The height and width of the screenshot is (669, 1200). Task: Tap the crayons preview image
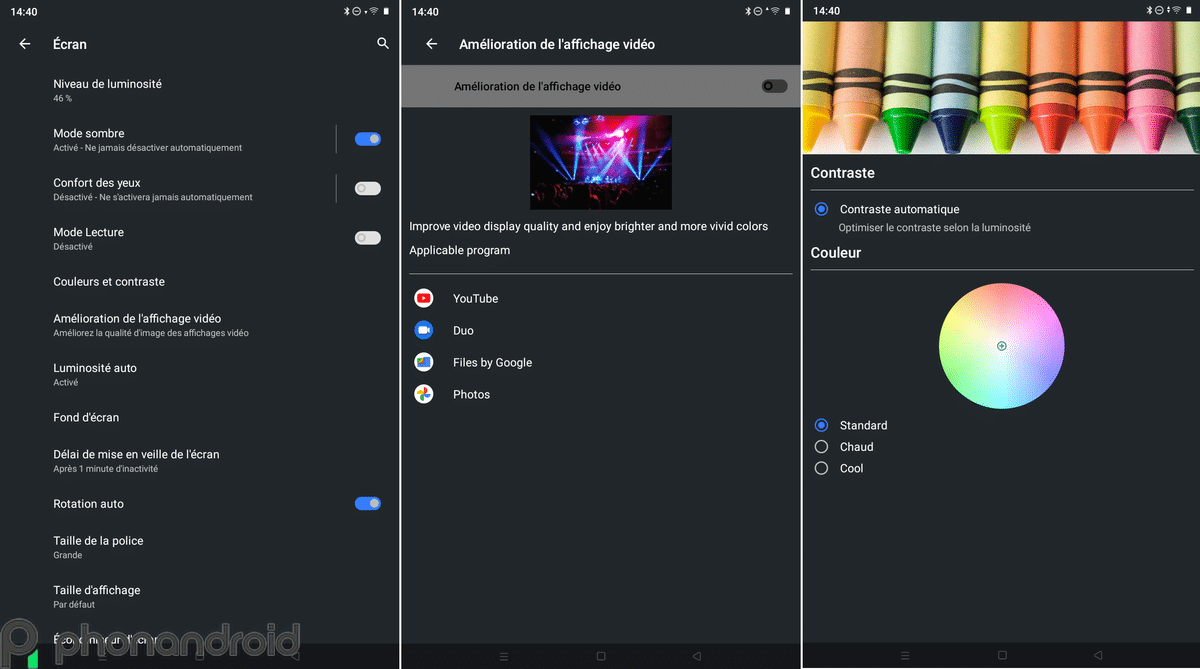coord(1001,88)
